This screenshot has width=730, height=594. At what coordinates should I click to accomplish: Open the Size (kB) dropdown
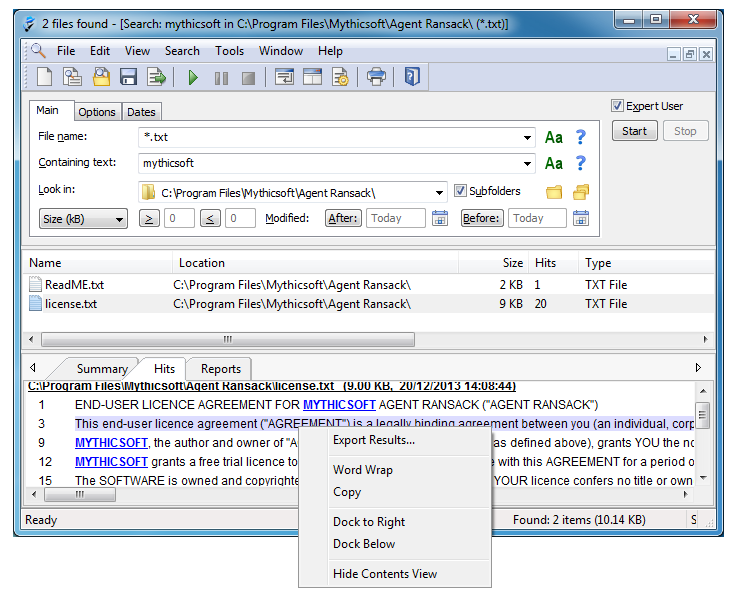pos(83,219)
